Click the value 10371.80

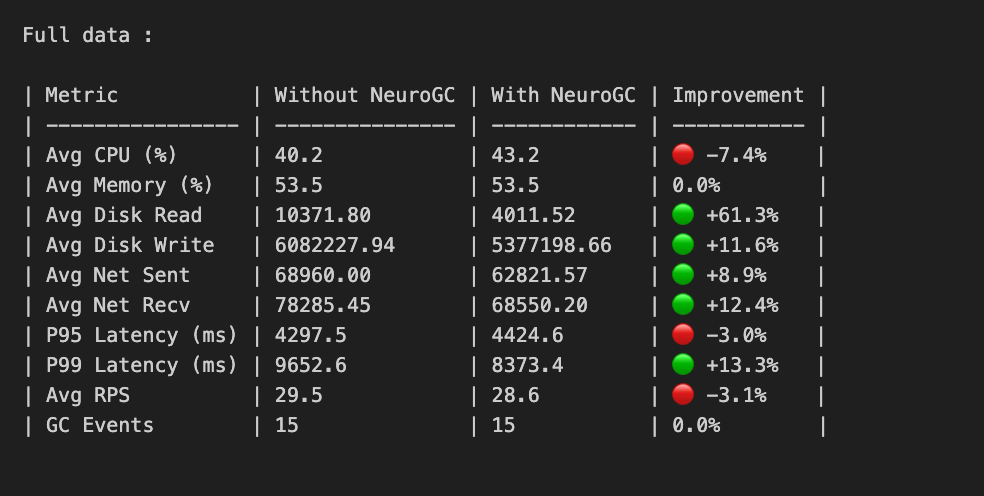323,215
